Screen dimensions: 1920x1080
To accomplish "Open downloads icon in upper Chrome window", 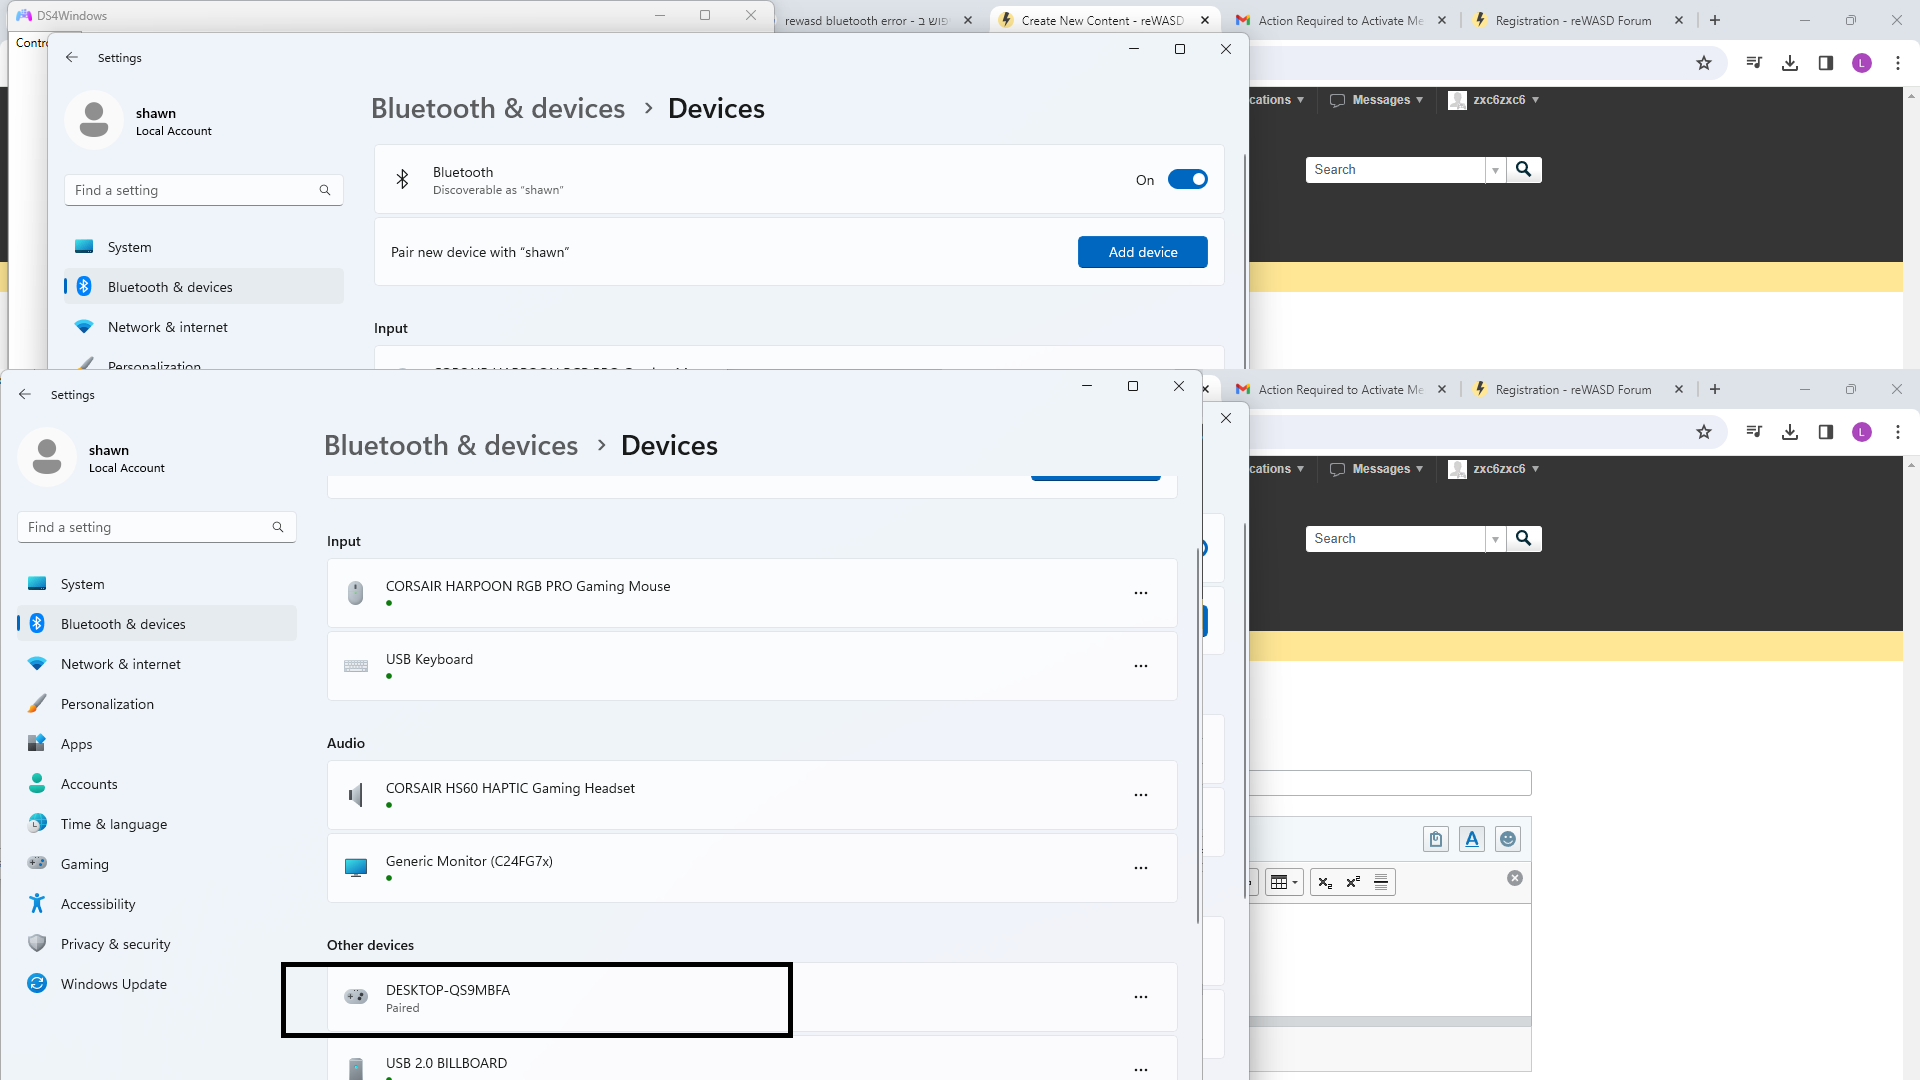I will [1790, 63].
